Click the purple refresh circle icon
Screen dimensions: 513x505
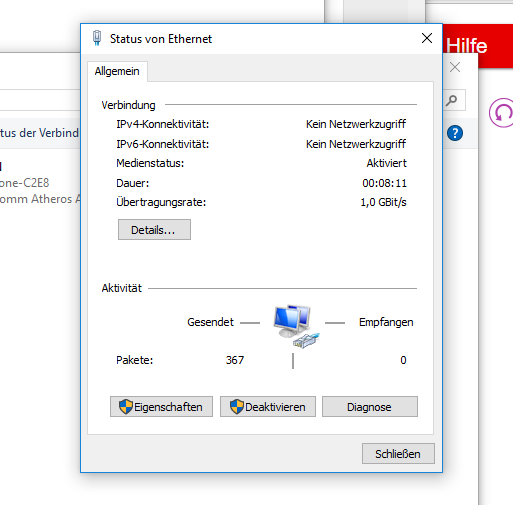click(x=501, y=113)
